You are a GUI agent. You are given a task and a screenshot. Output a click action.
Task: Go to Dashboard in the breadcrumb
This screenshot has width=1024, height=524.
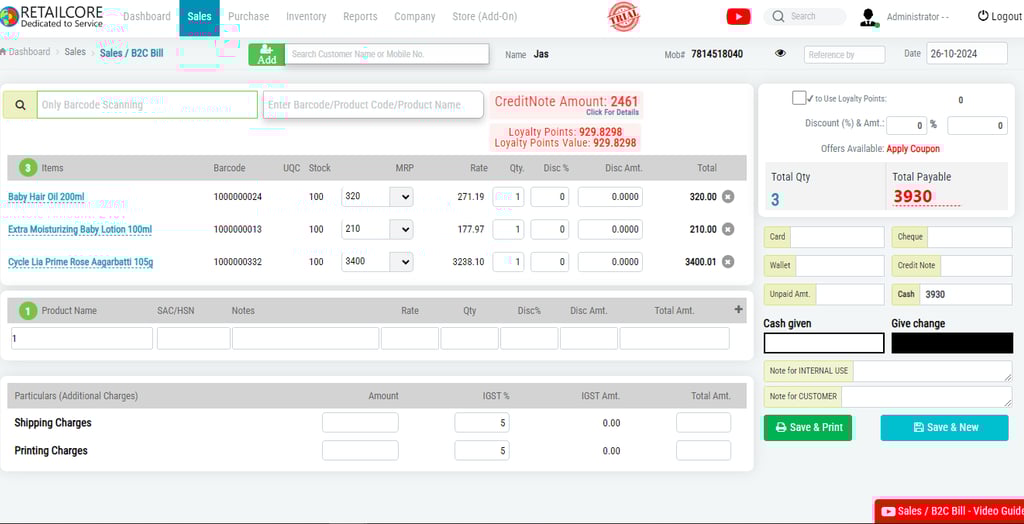pos(29,52)
